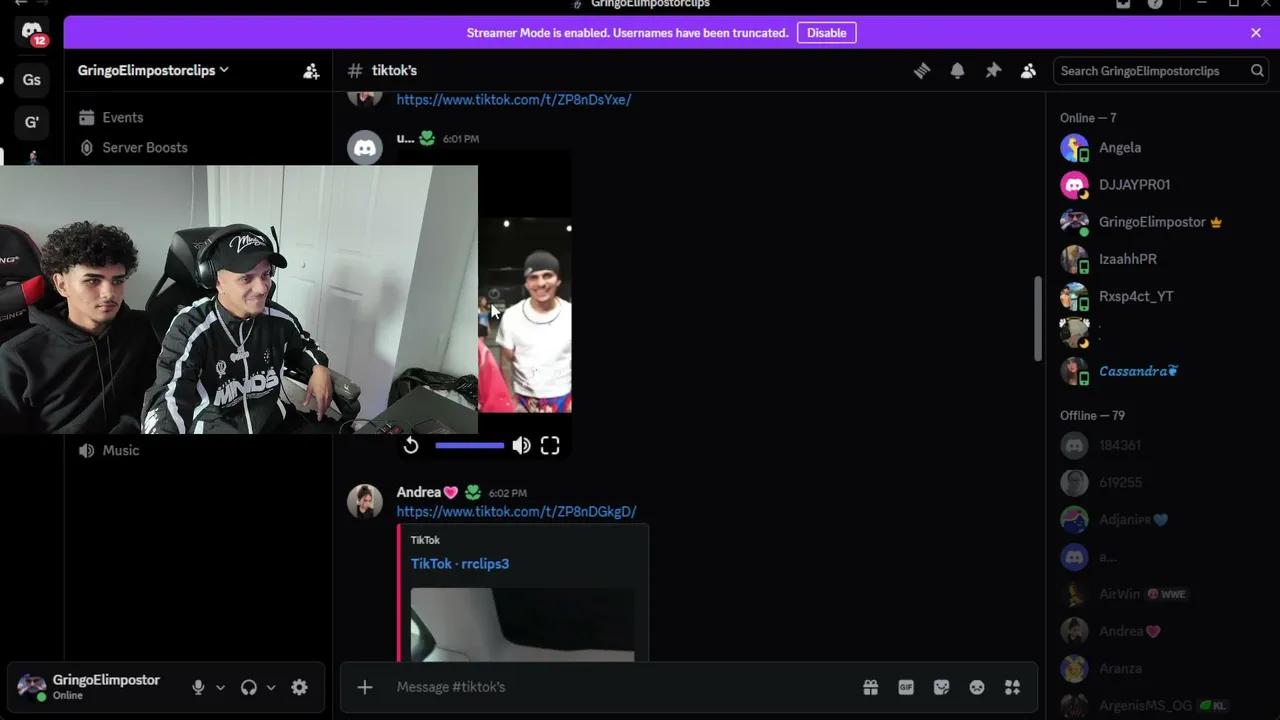Click the Events calendar icon
Image resolution: width=1280 pixels, height=720 pixels.
pyautogui.click(x=87, y=118)
